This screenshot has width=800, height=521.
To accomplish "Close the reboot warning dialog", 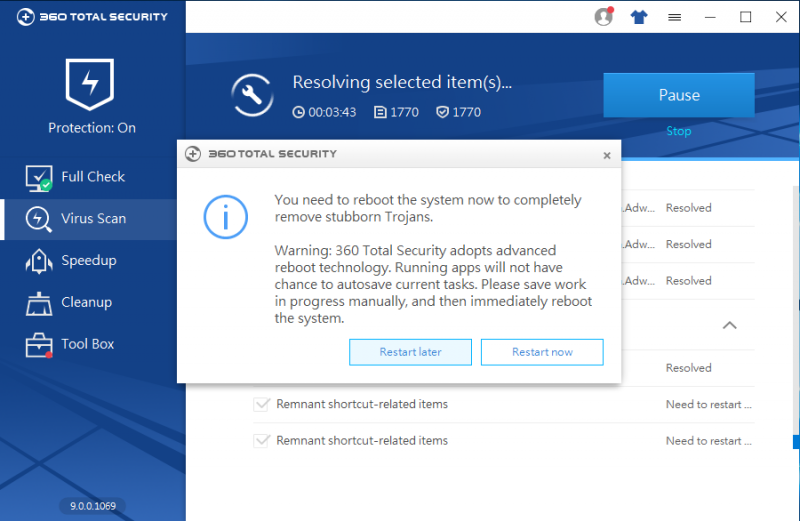I will tap(606, 155).
